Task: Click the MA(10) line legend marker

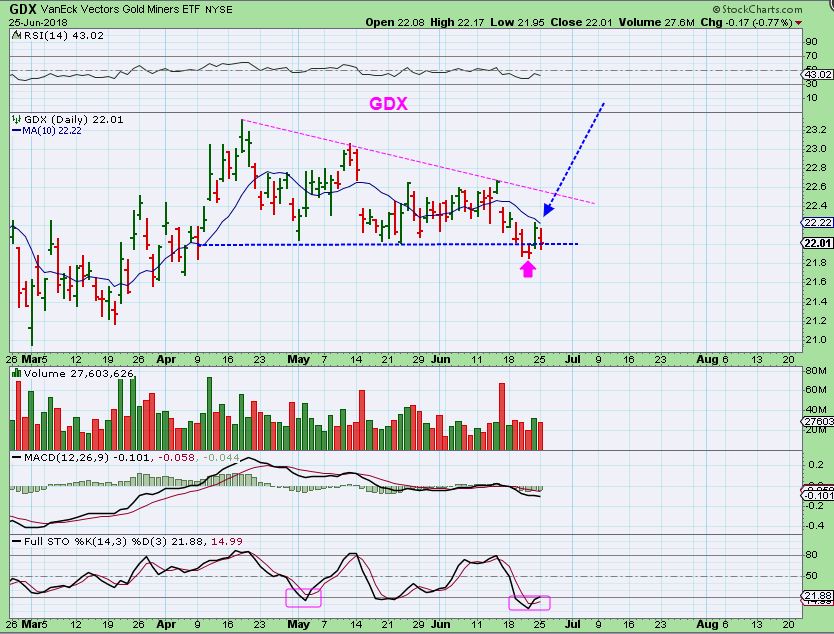Action: click(x=16, y=131)
